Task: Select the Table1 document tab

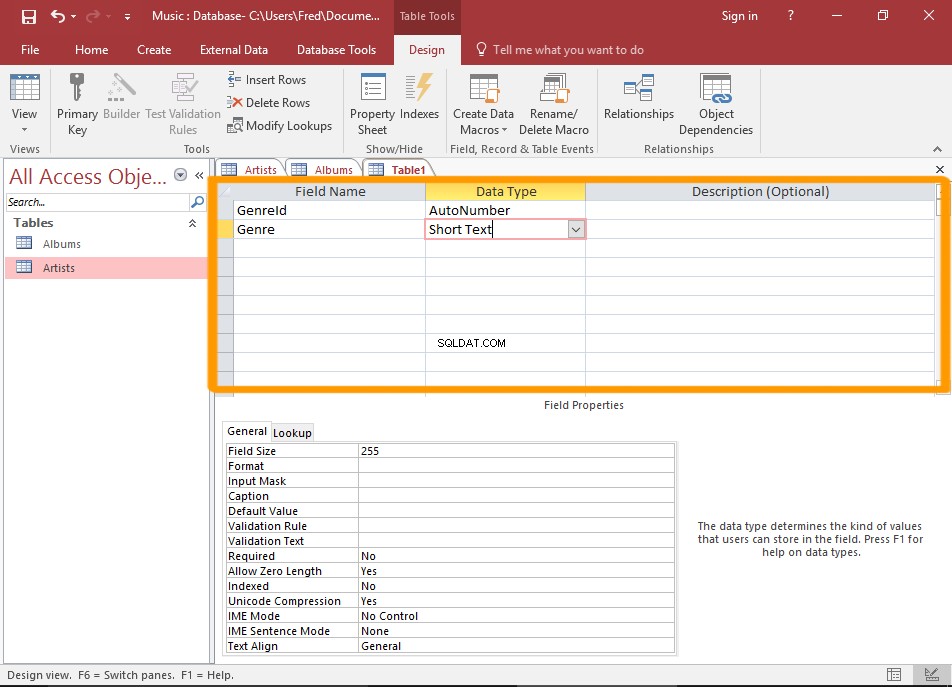Action: [398, 170]
